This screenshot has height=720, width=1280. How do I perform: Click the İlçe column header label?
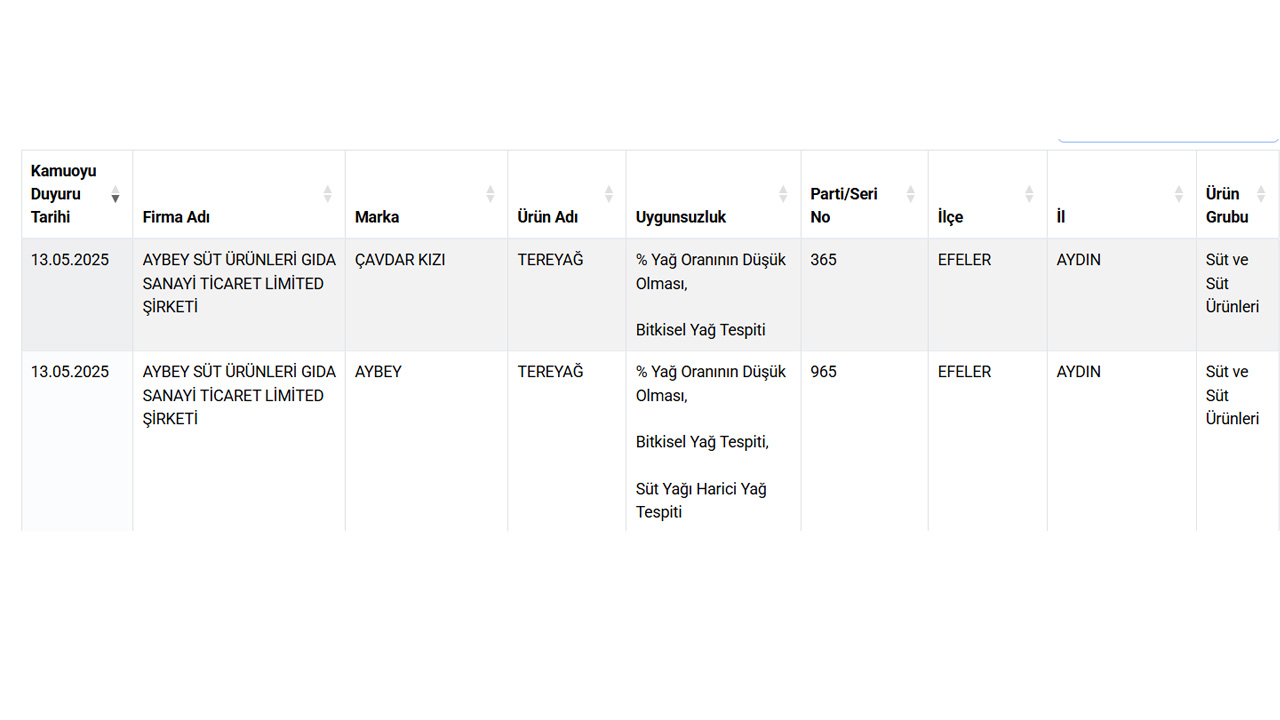click(x=950, y=217)
